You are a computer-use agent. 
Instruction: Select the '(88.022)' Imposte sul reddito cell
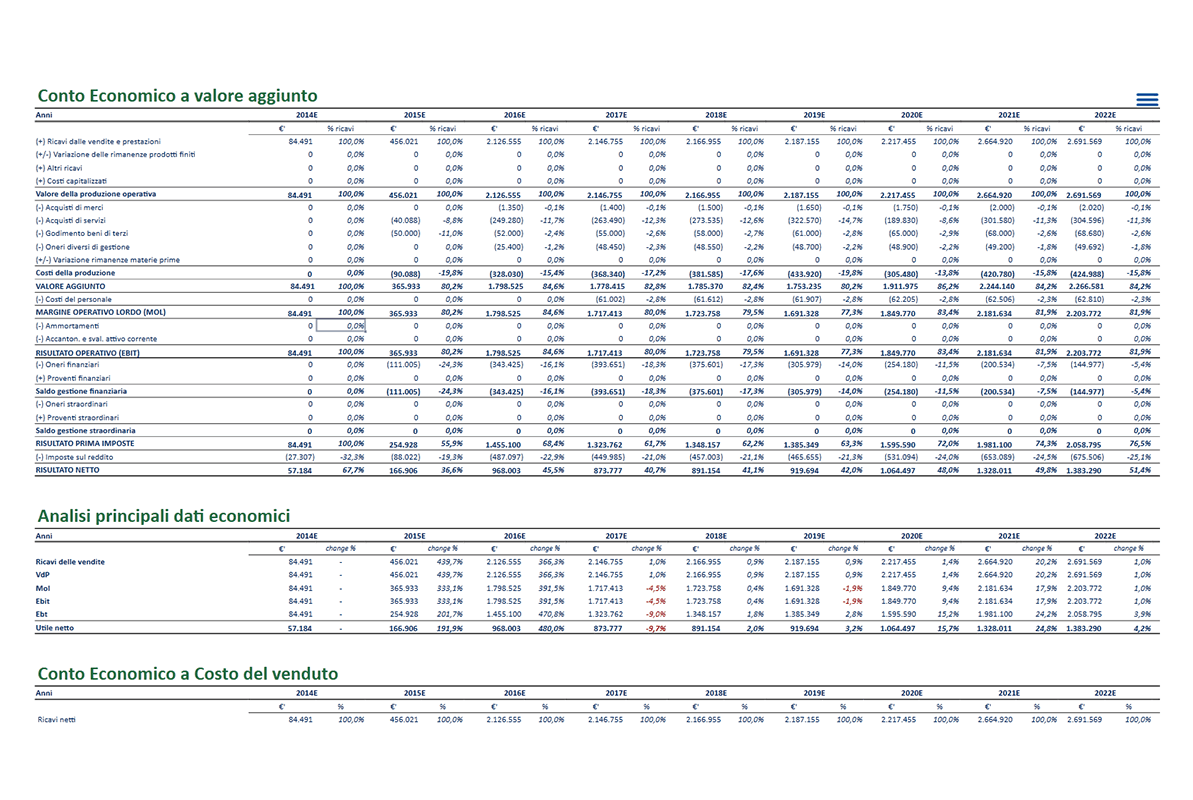point(405,457)
